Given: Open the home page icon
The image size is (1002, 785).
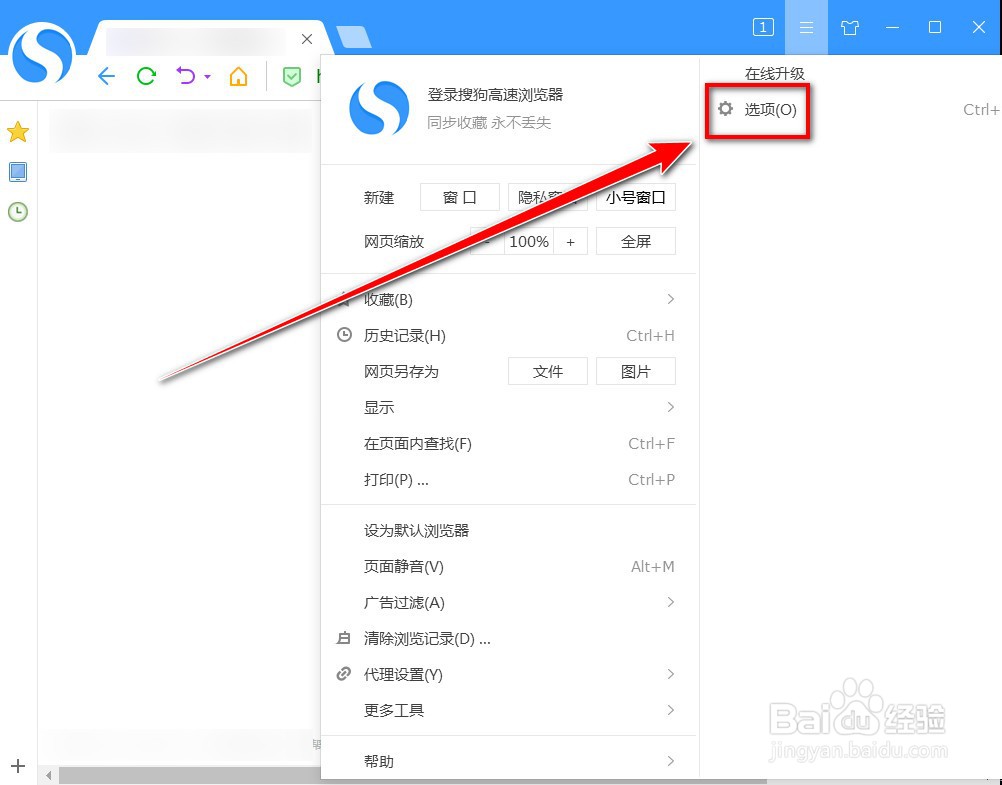Looking at the screenshot, I should 238,76.
